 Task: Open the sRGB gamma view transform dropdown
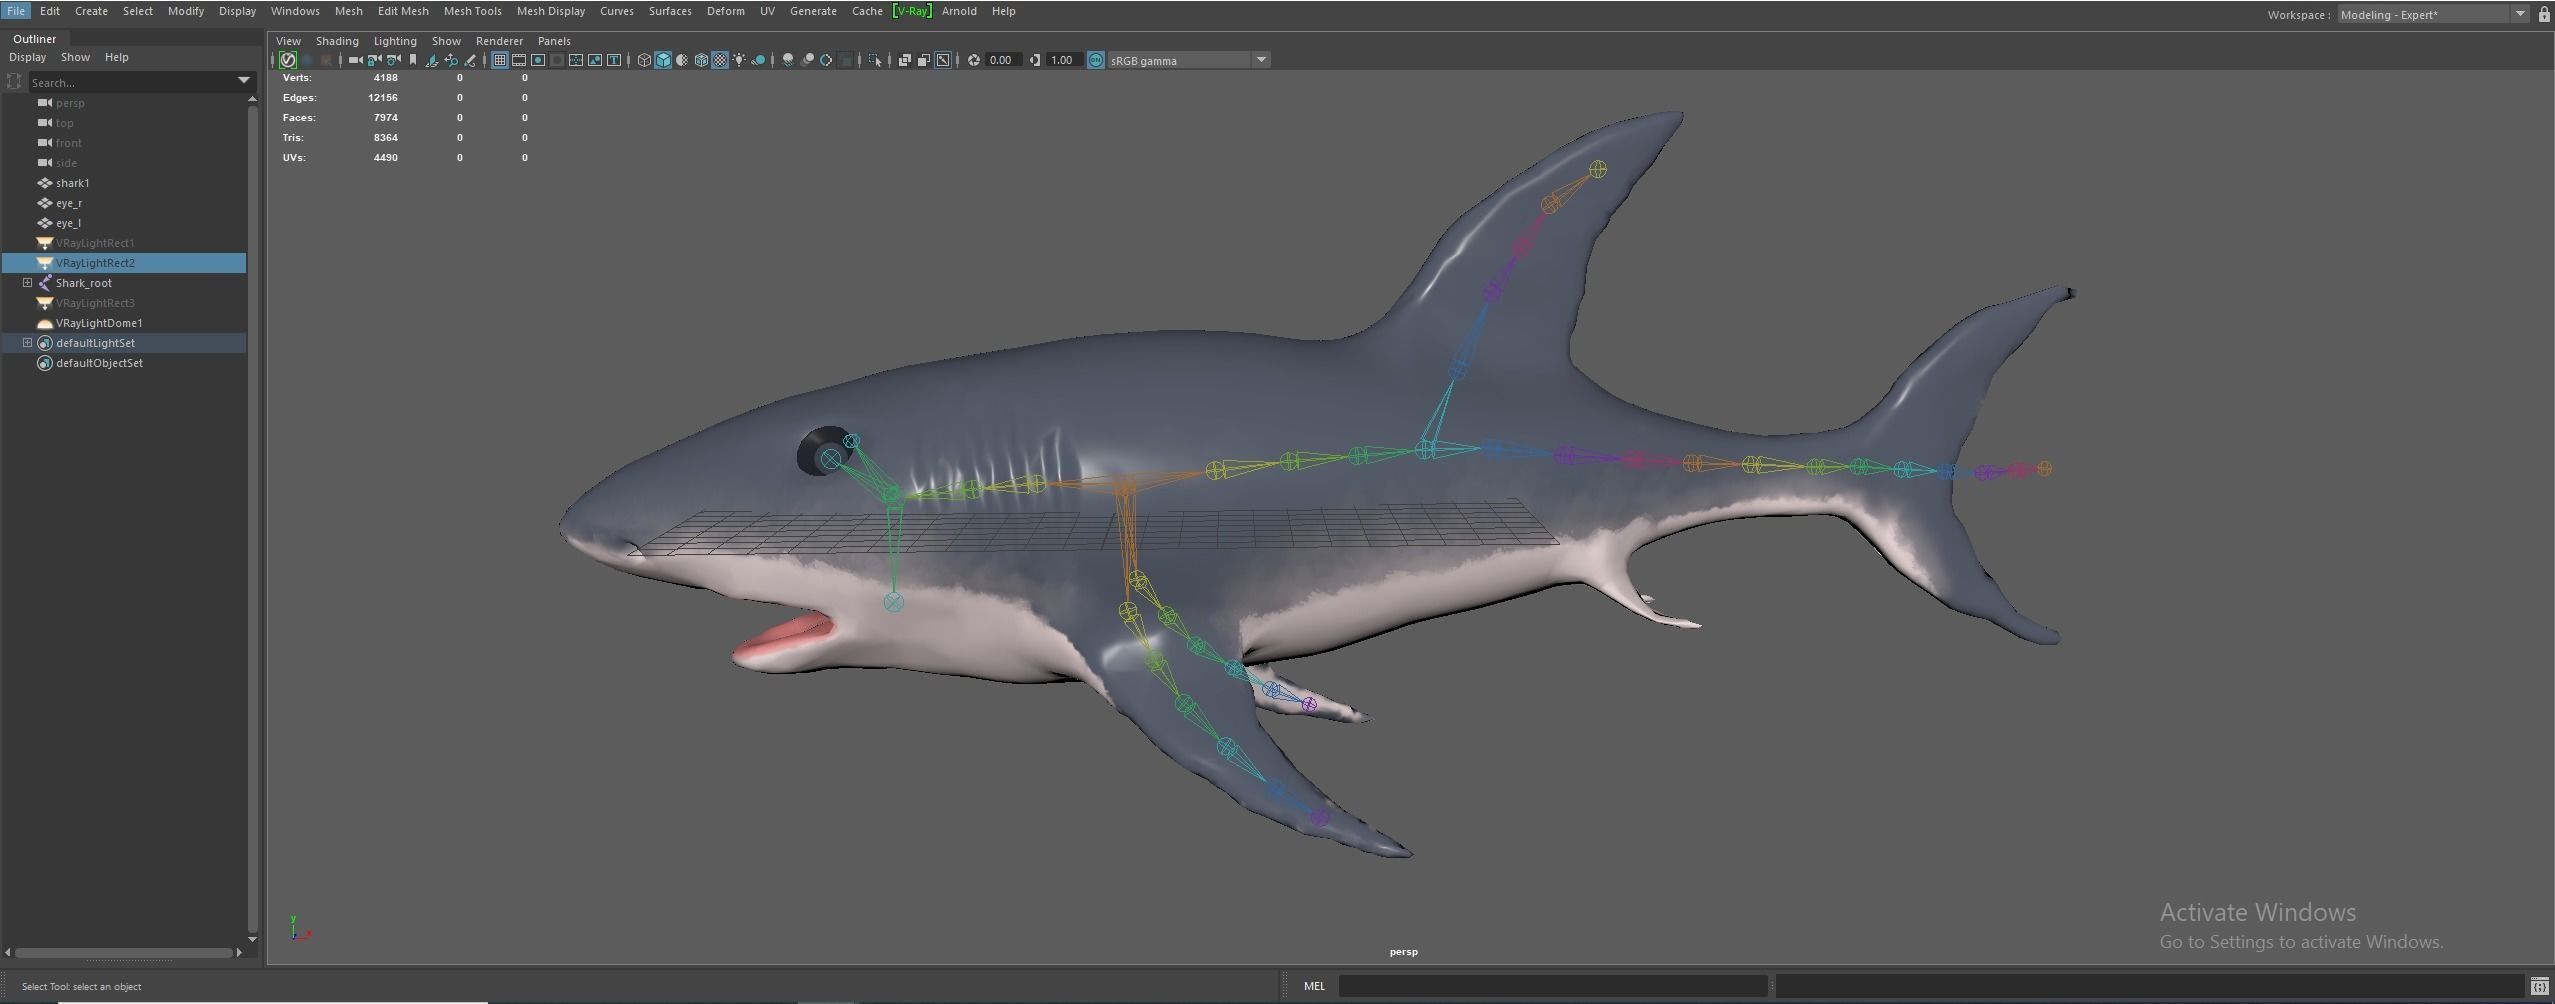(x=1261, y=60)
